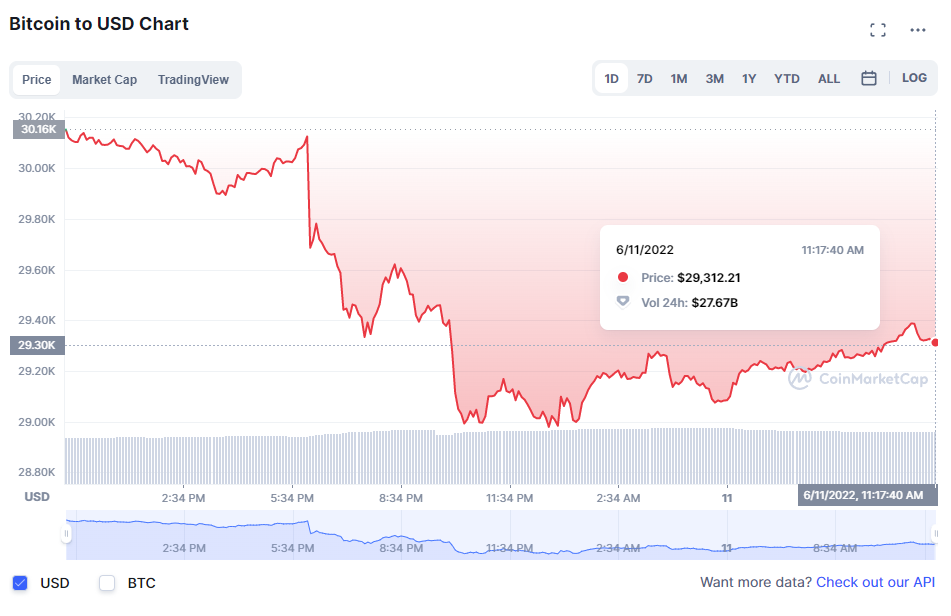Check the BTC currency checkbox
This screenshot has width=951, height=616.
point(107,583)
